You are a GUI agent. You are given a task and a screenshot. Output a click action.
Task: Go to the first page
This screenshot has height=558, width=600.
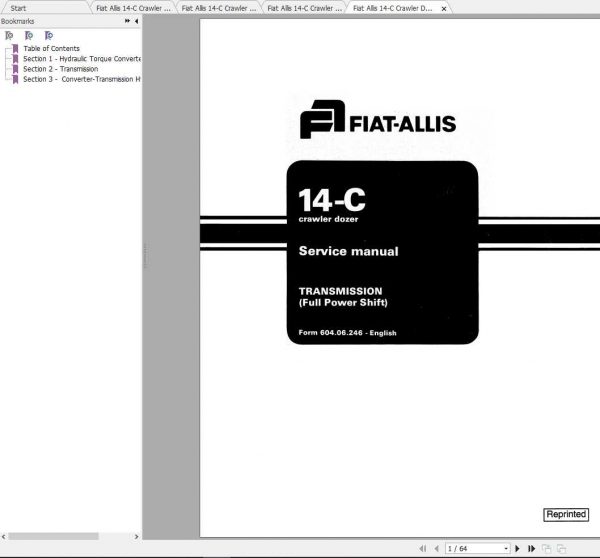point(422,548)
